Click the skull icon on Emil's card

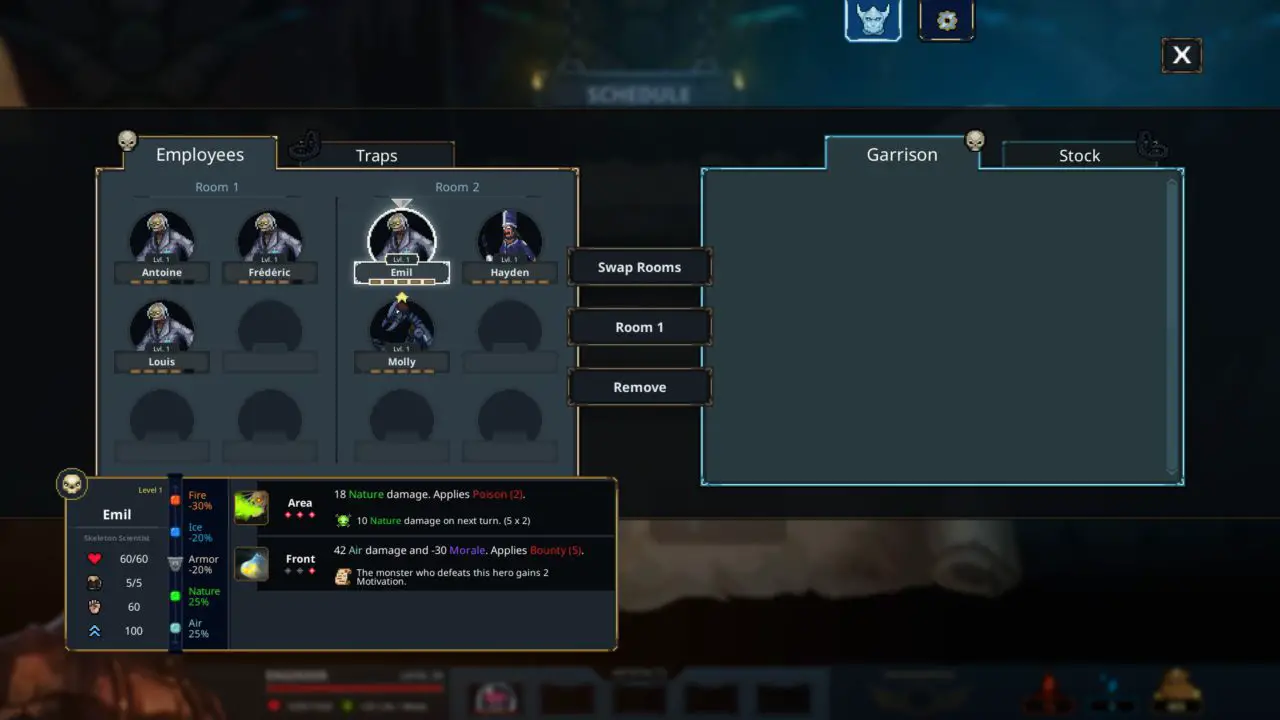point(72,485)
